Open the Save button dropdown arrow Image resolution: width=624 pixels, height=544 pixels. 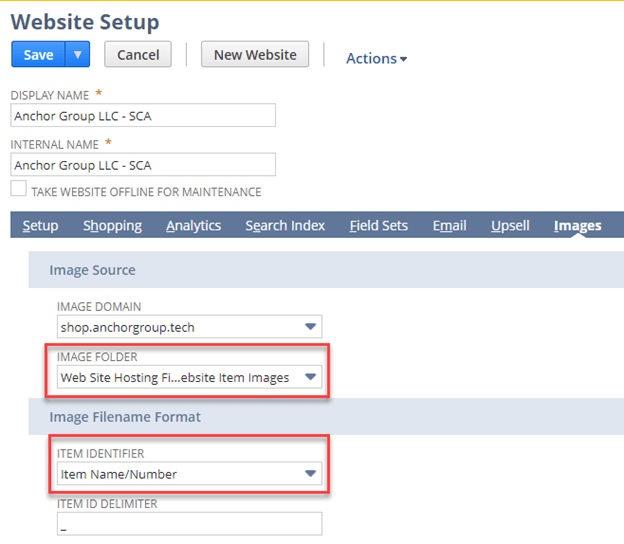(x=78, y=55)
